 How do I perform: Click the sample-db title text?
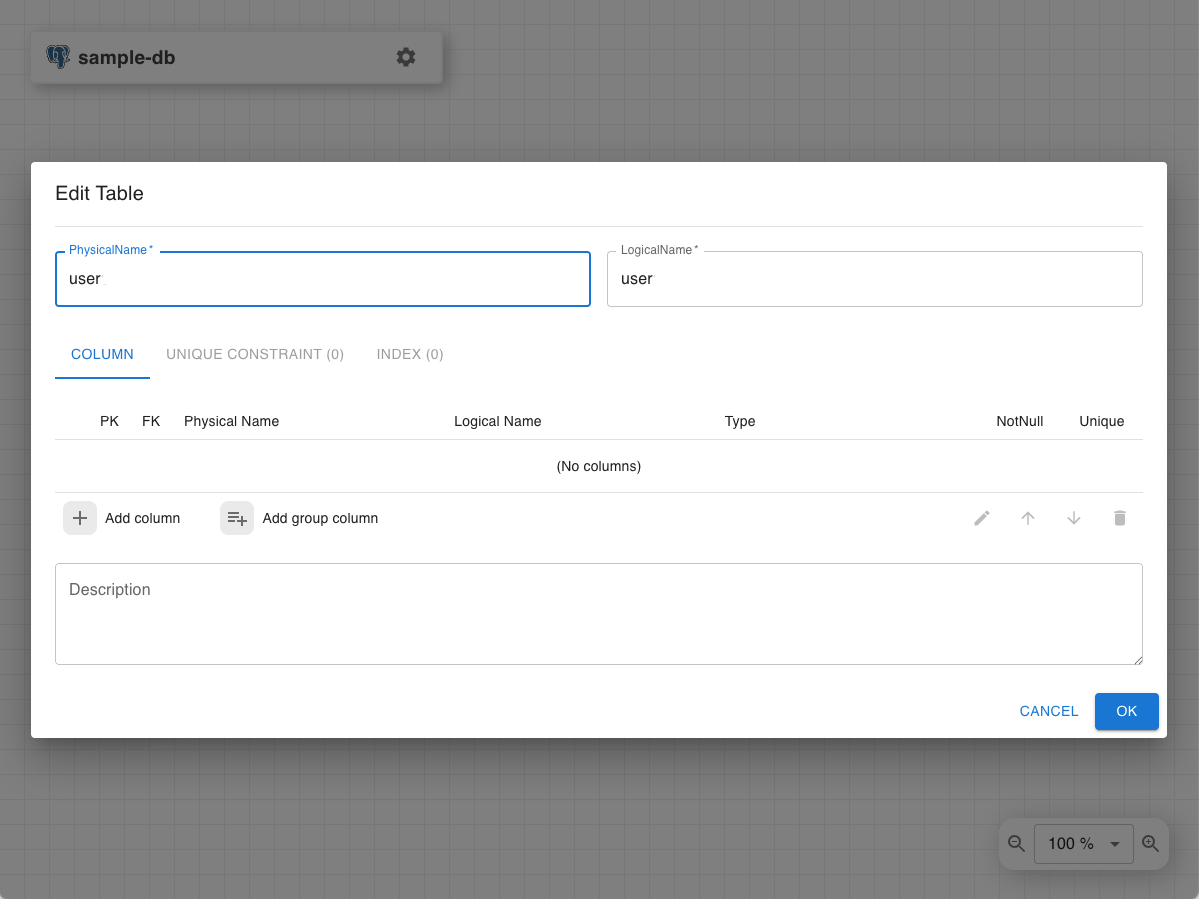126,57
